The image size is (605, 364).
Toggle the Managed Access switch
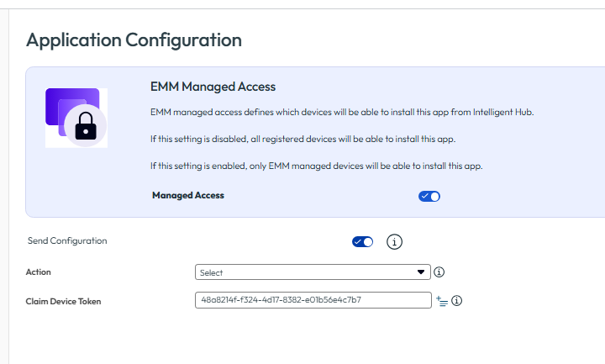coord(429,196)
